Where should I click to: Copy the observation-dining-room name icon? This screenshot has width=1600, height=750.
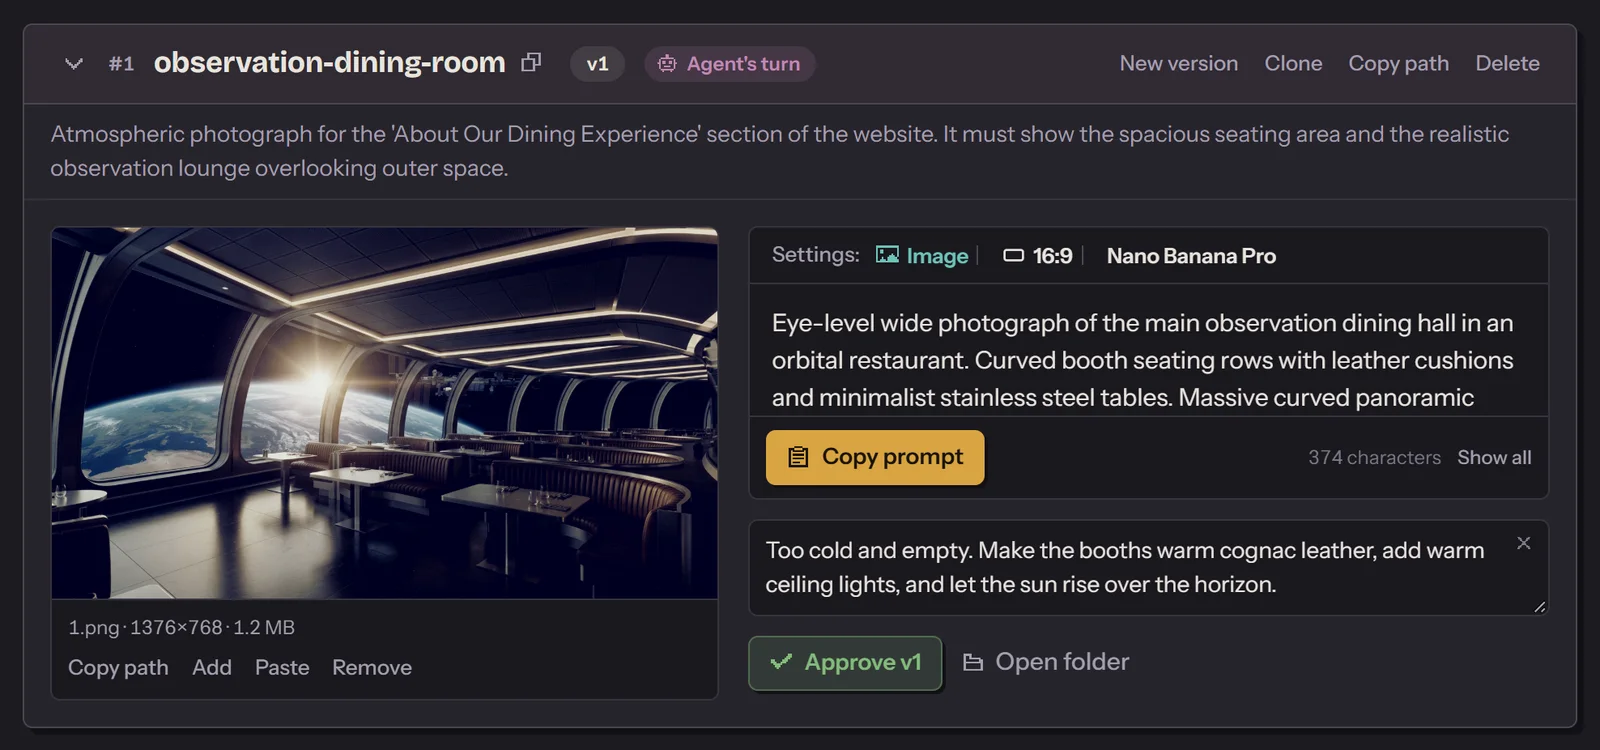coord(531,63)
